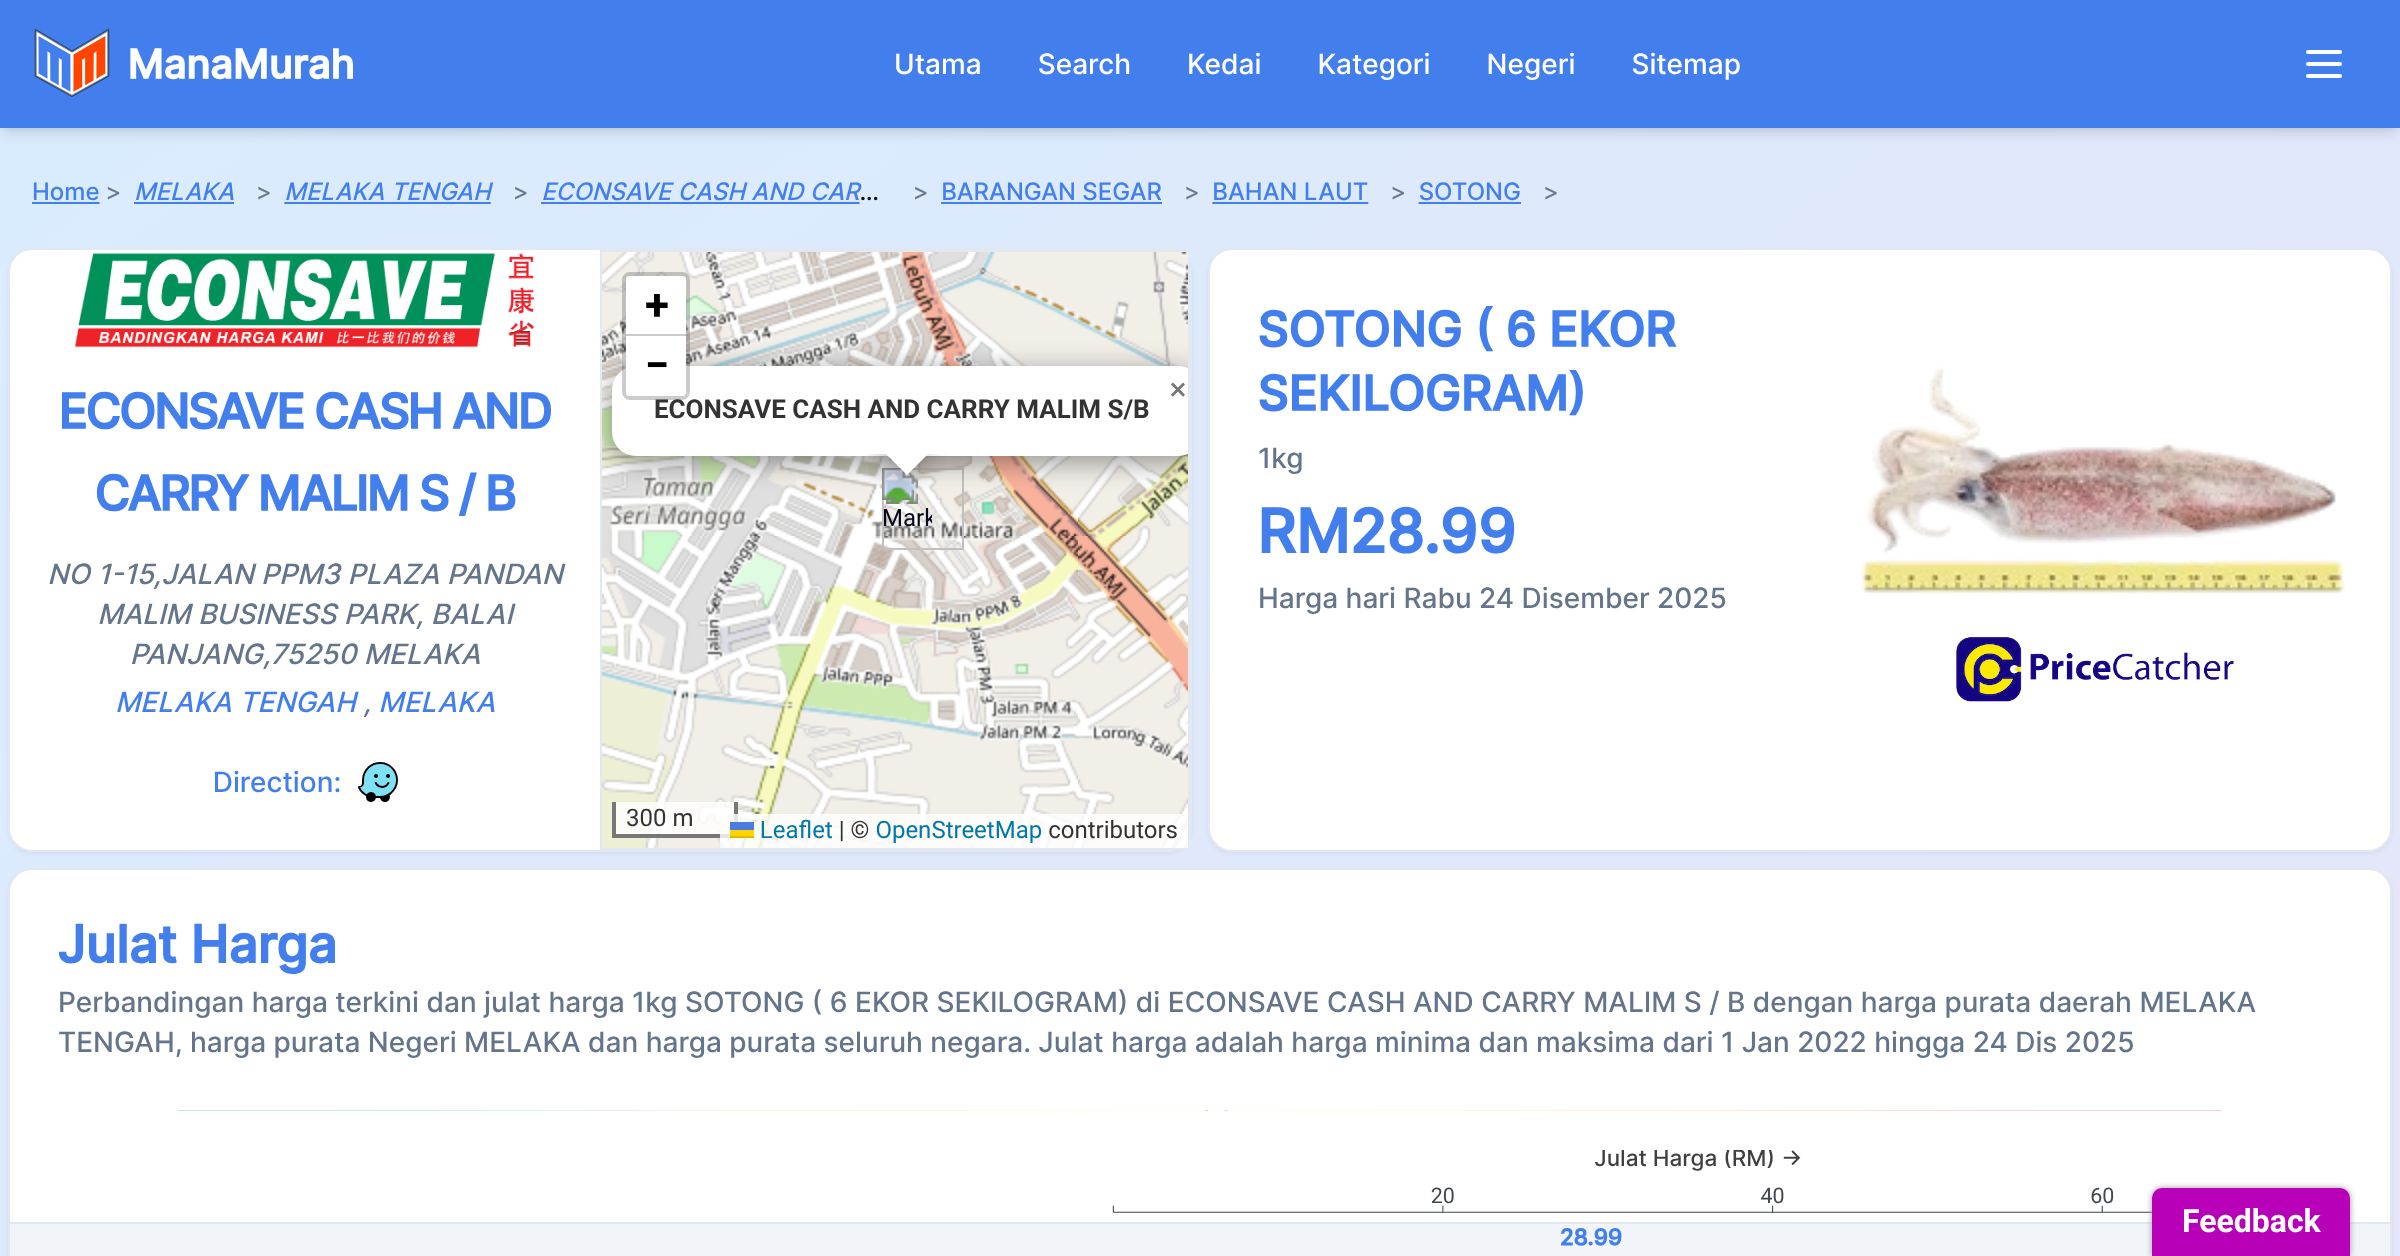This screenshot has height=1256, width=2400.
Task: Click the 28.99 price range marker
Action: [1590, 1237]
